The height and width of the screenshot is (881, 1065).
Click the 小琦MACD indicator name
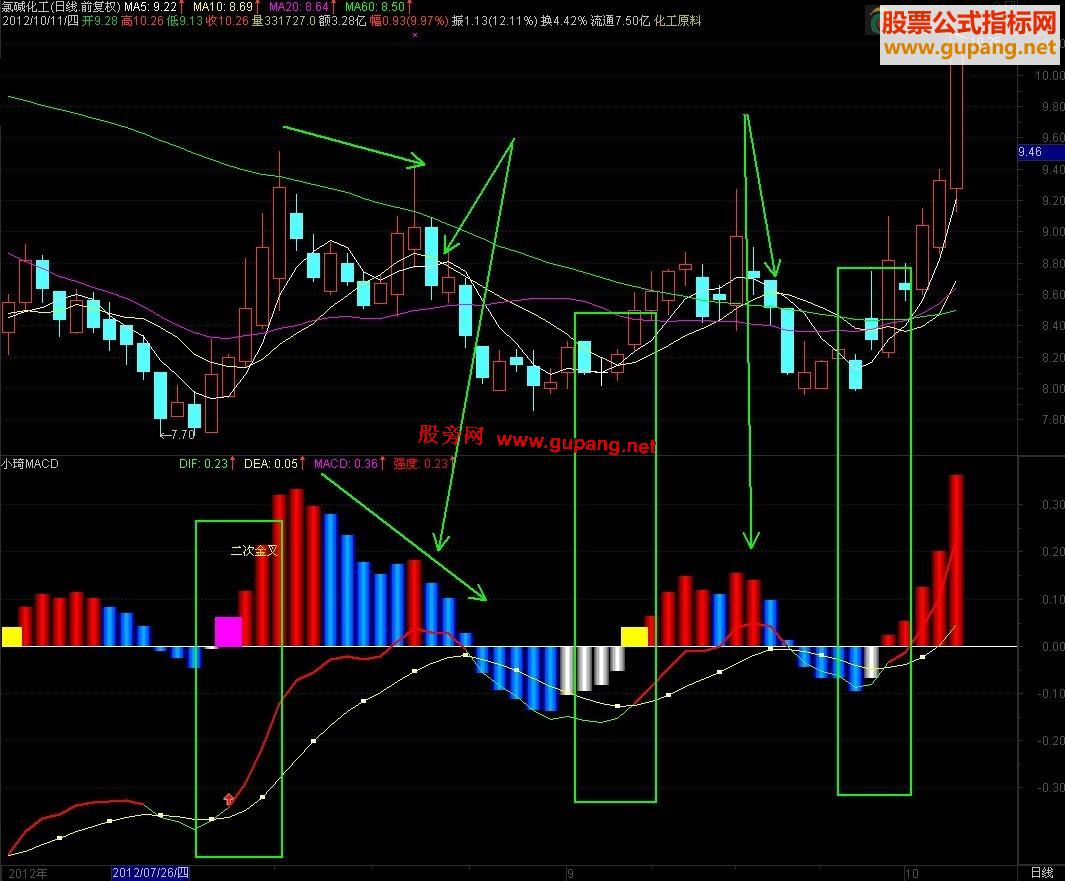[x=30, y=464]
